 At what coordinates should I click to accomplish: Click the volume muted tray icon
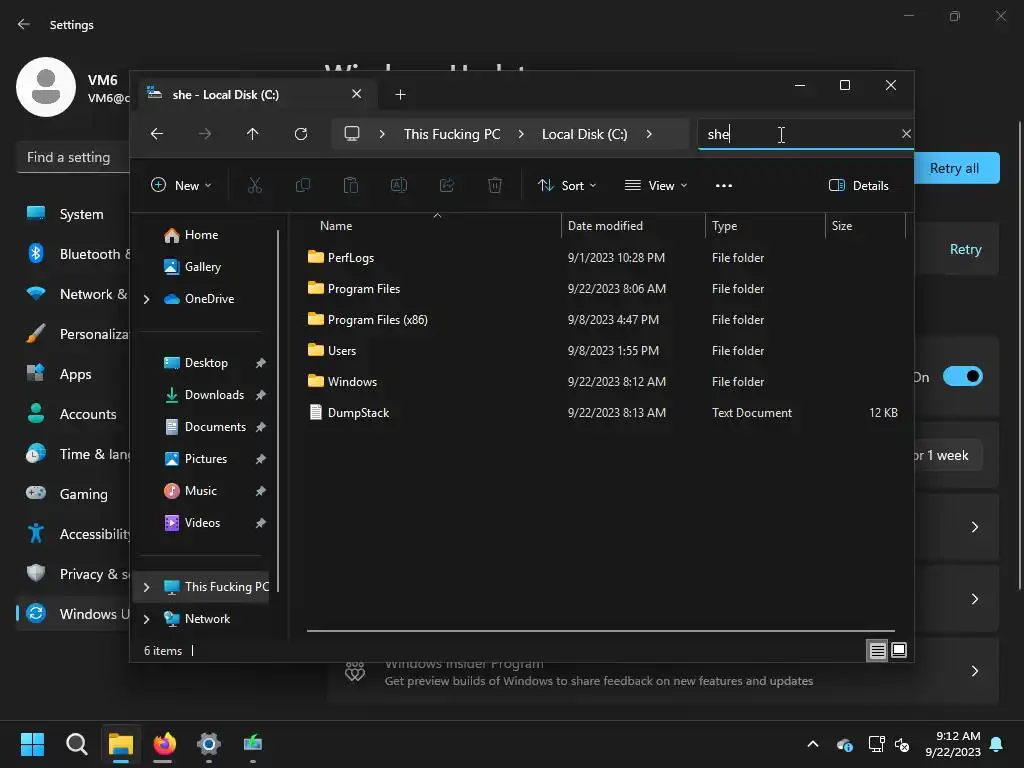pos(902,744)
